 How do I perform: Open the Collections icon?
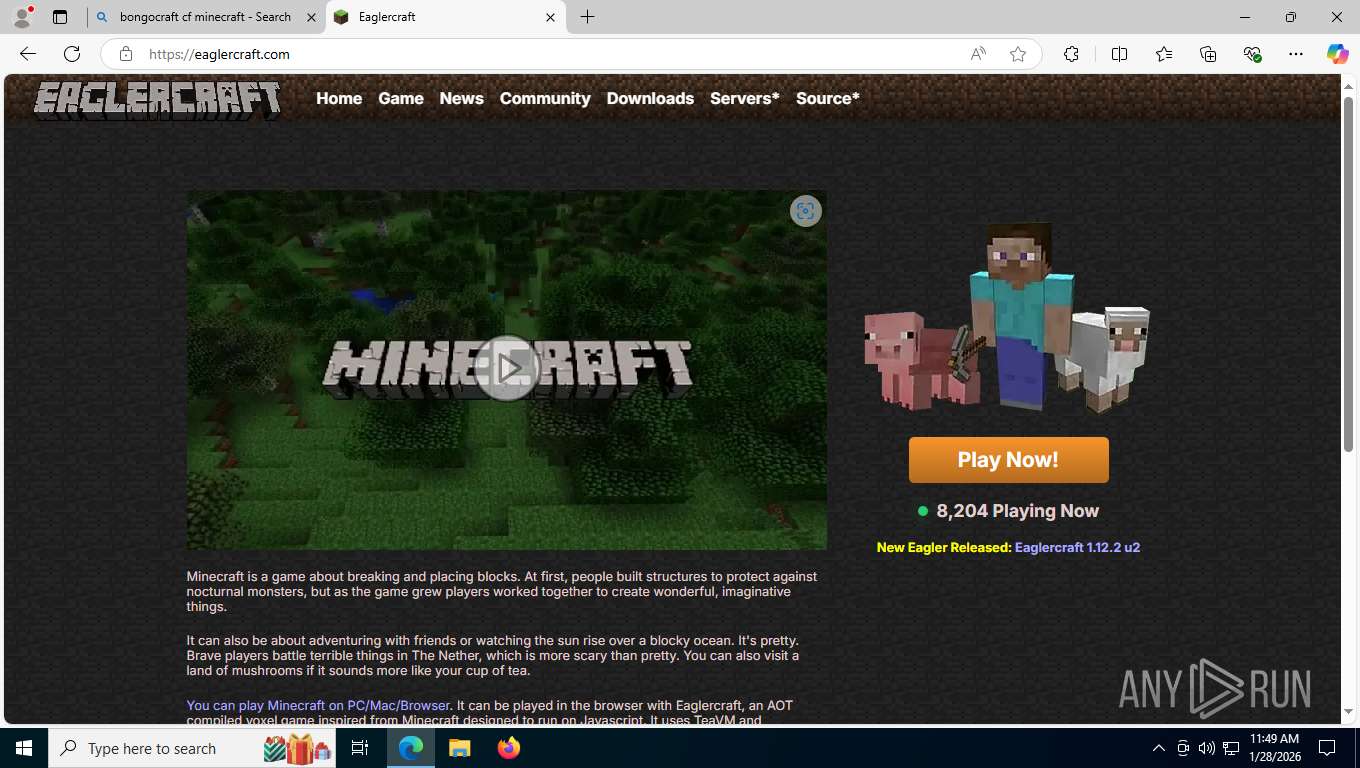1208,54
